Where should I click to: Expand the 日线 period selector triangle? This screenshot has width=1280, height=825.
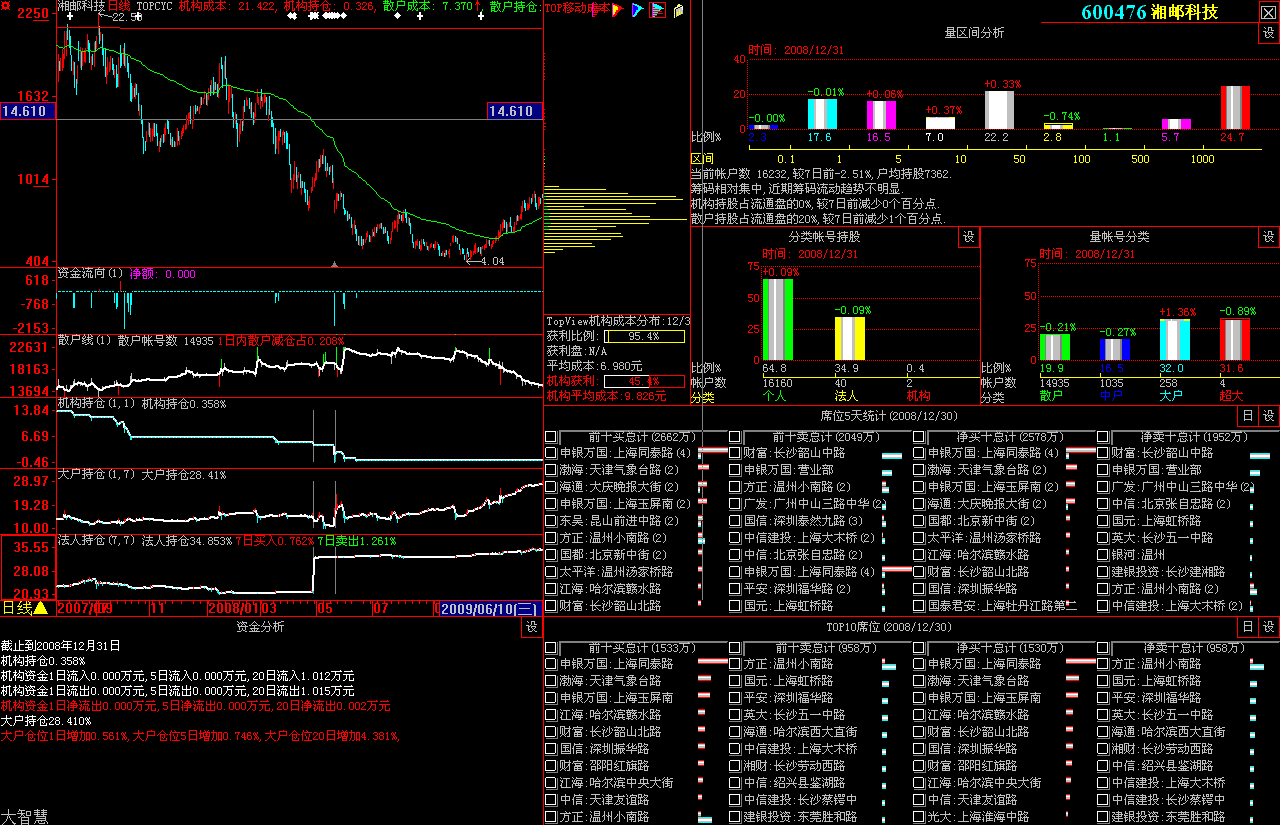pos(41,608)
